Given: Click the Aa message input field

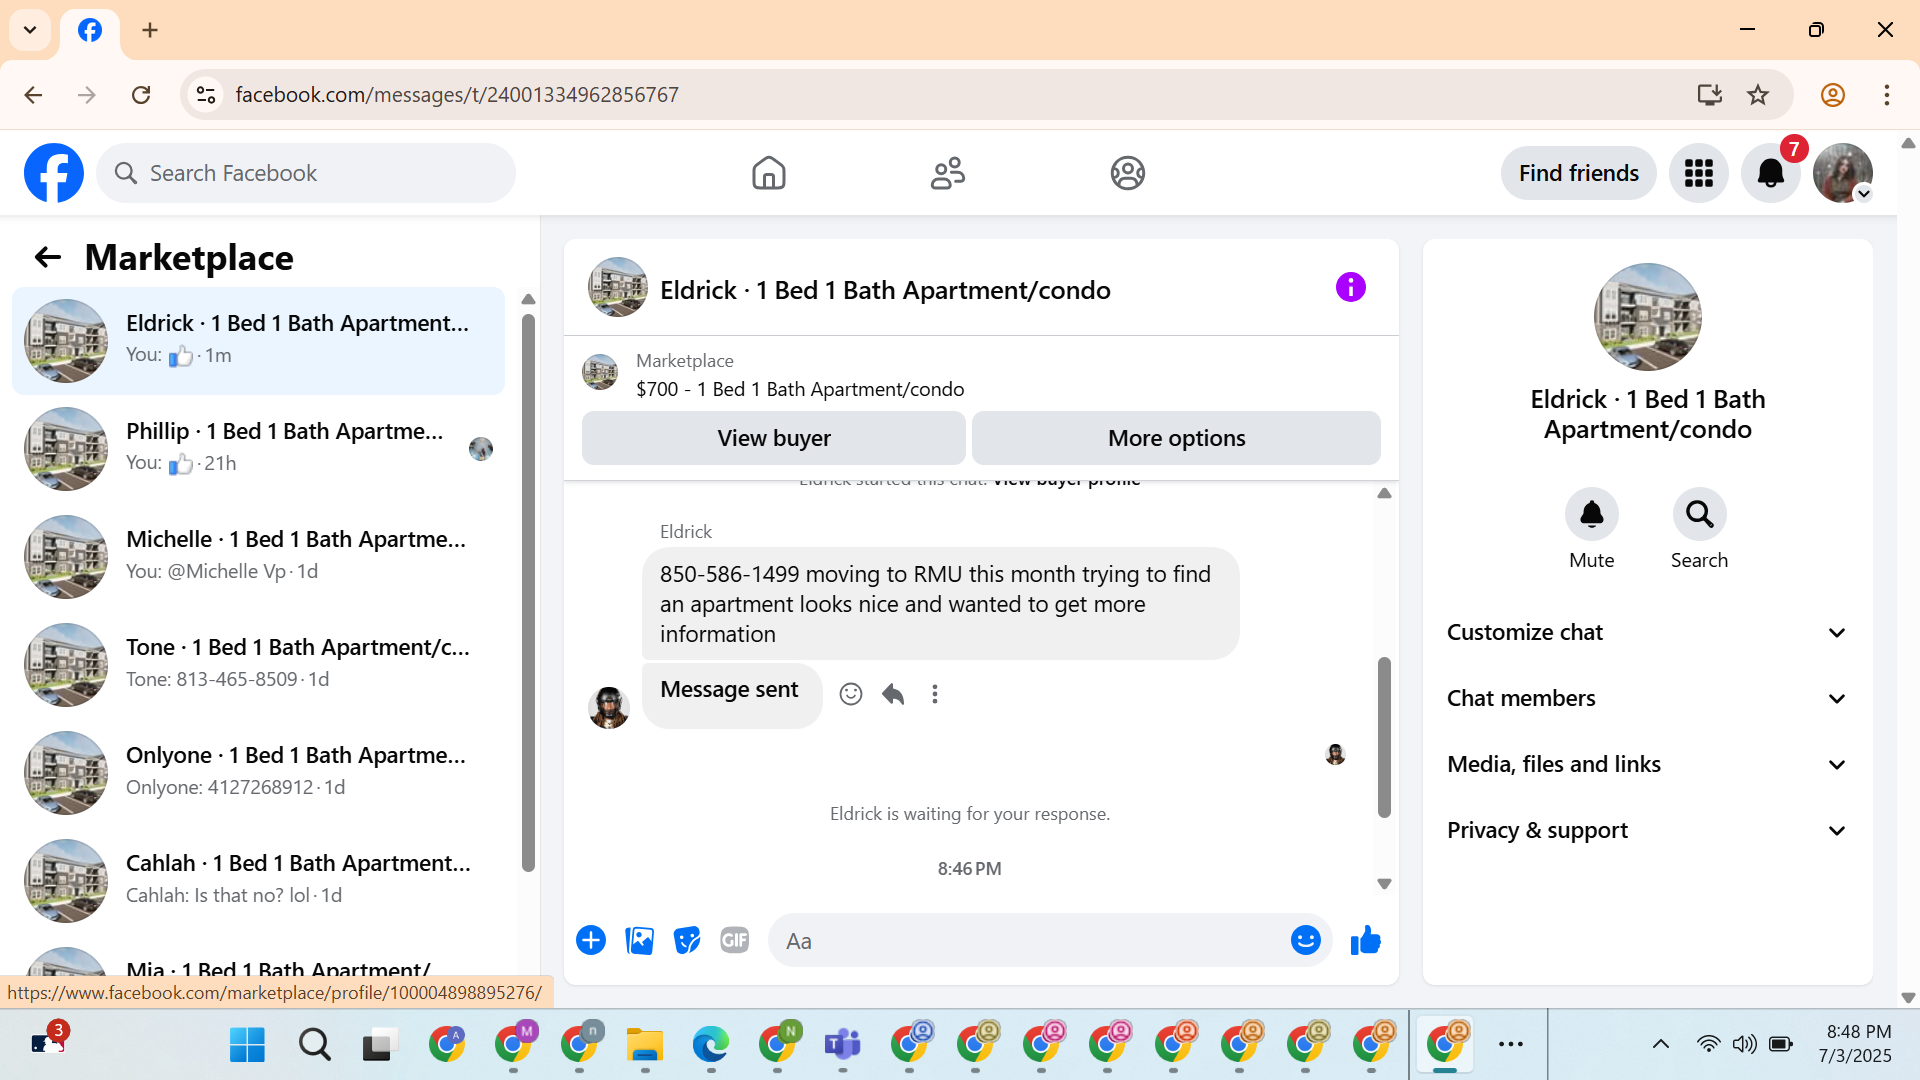Looking at the screenshot, I should (x=1030, y=941).
